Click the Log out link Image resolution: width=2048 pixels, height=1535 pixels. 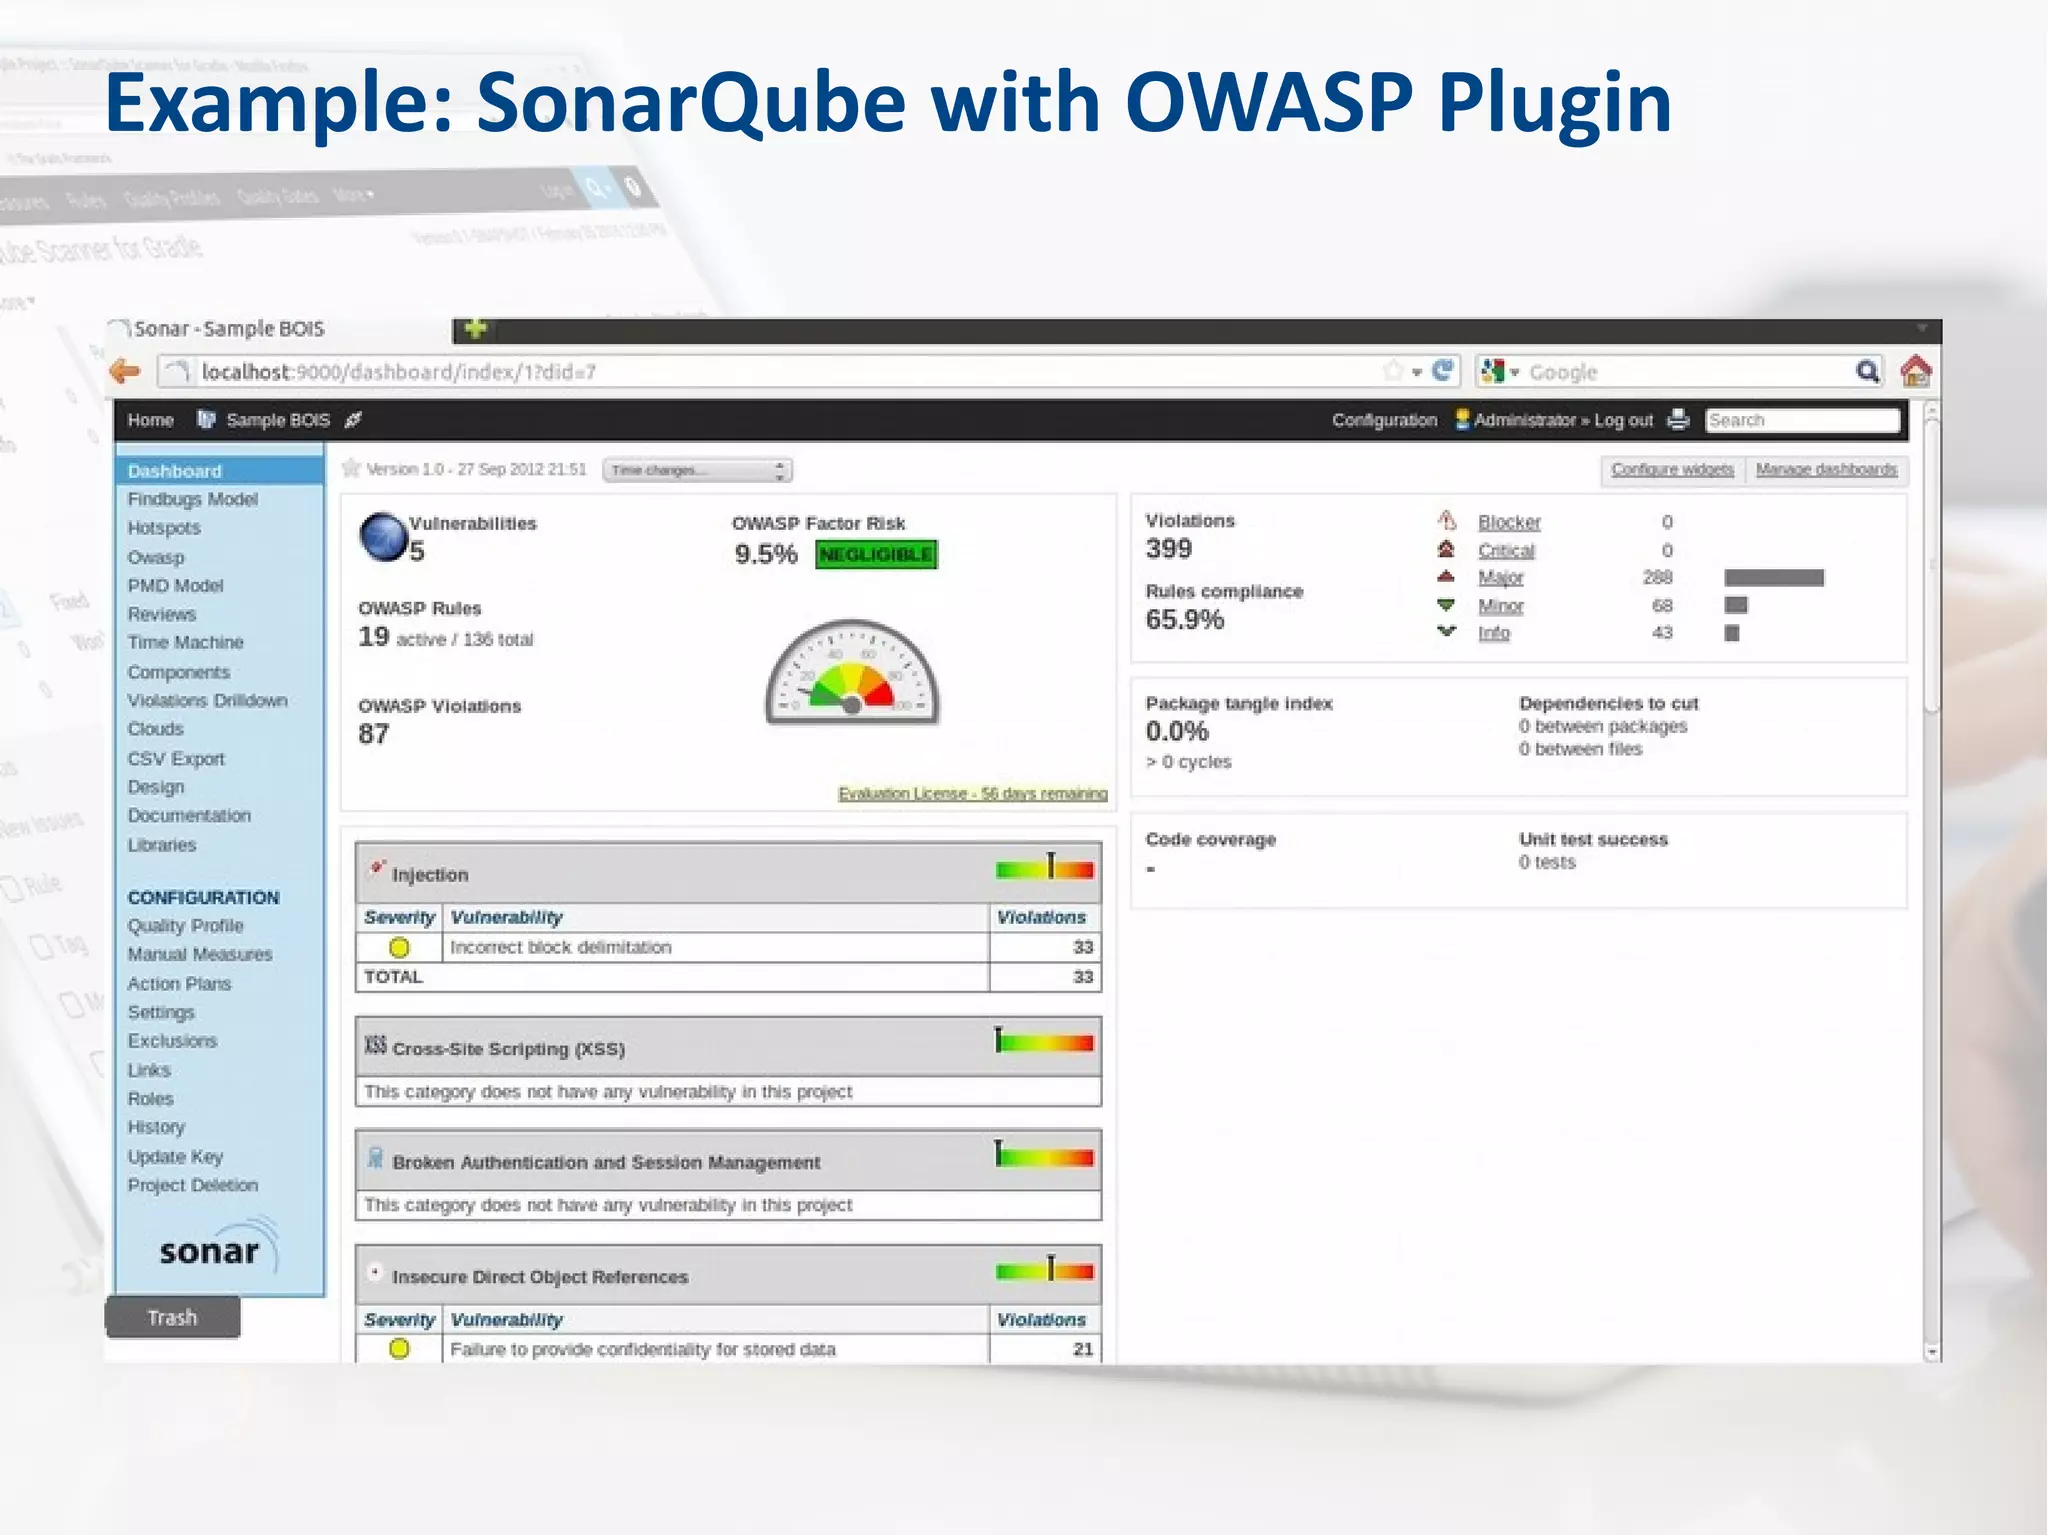click(1623, 420)
